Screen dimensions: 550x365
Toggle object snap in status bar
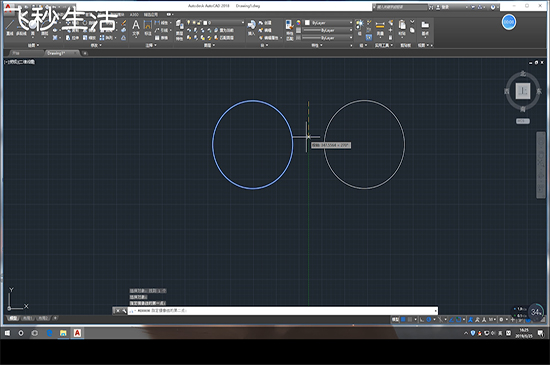458,319
